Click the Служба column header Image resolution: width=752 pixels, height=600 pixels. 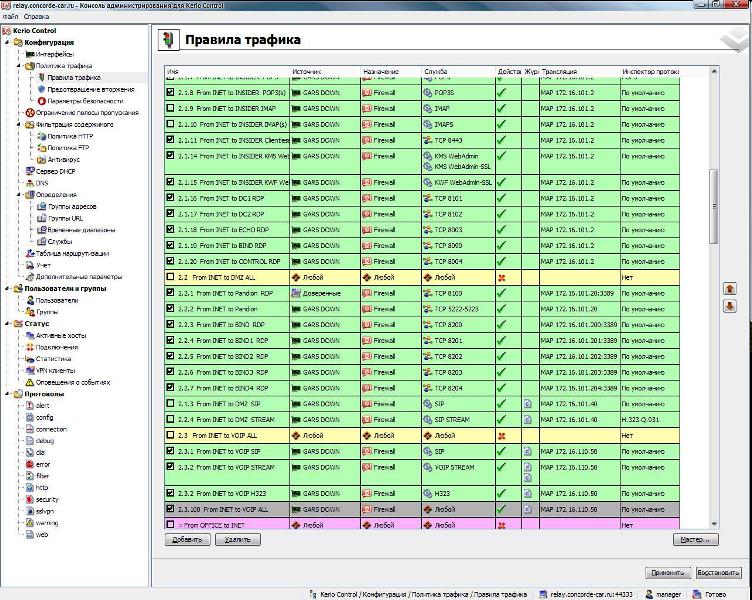(458, 71)
